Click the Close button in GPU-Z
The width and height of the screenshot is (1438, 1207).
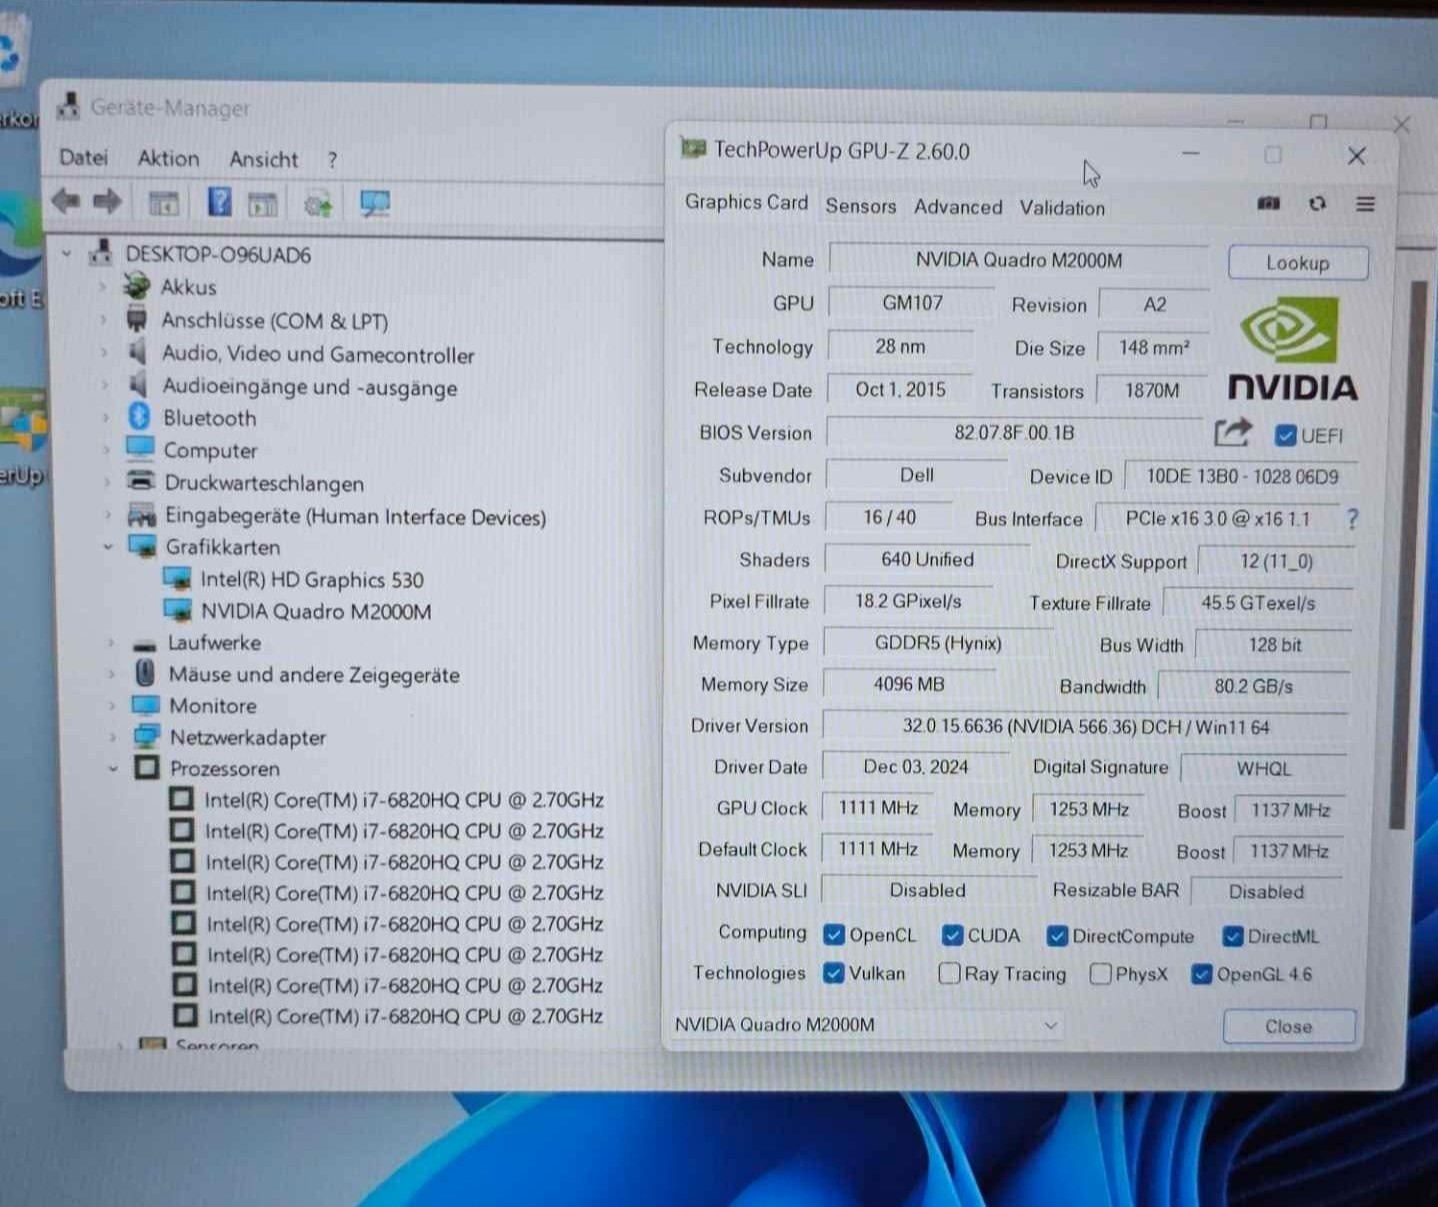1289,1027
